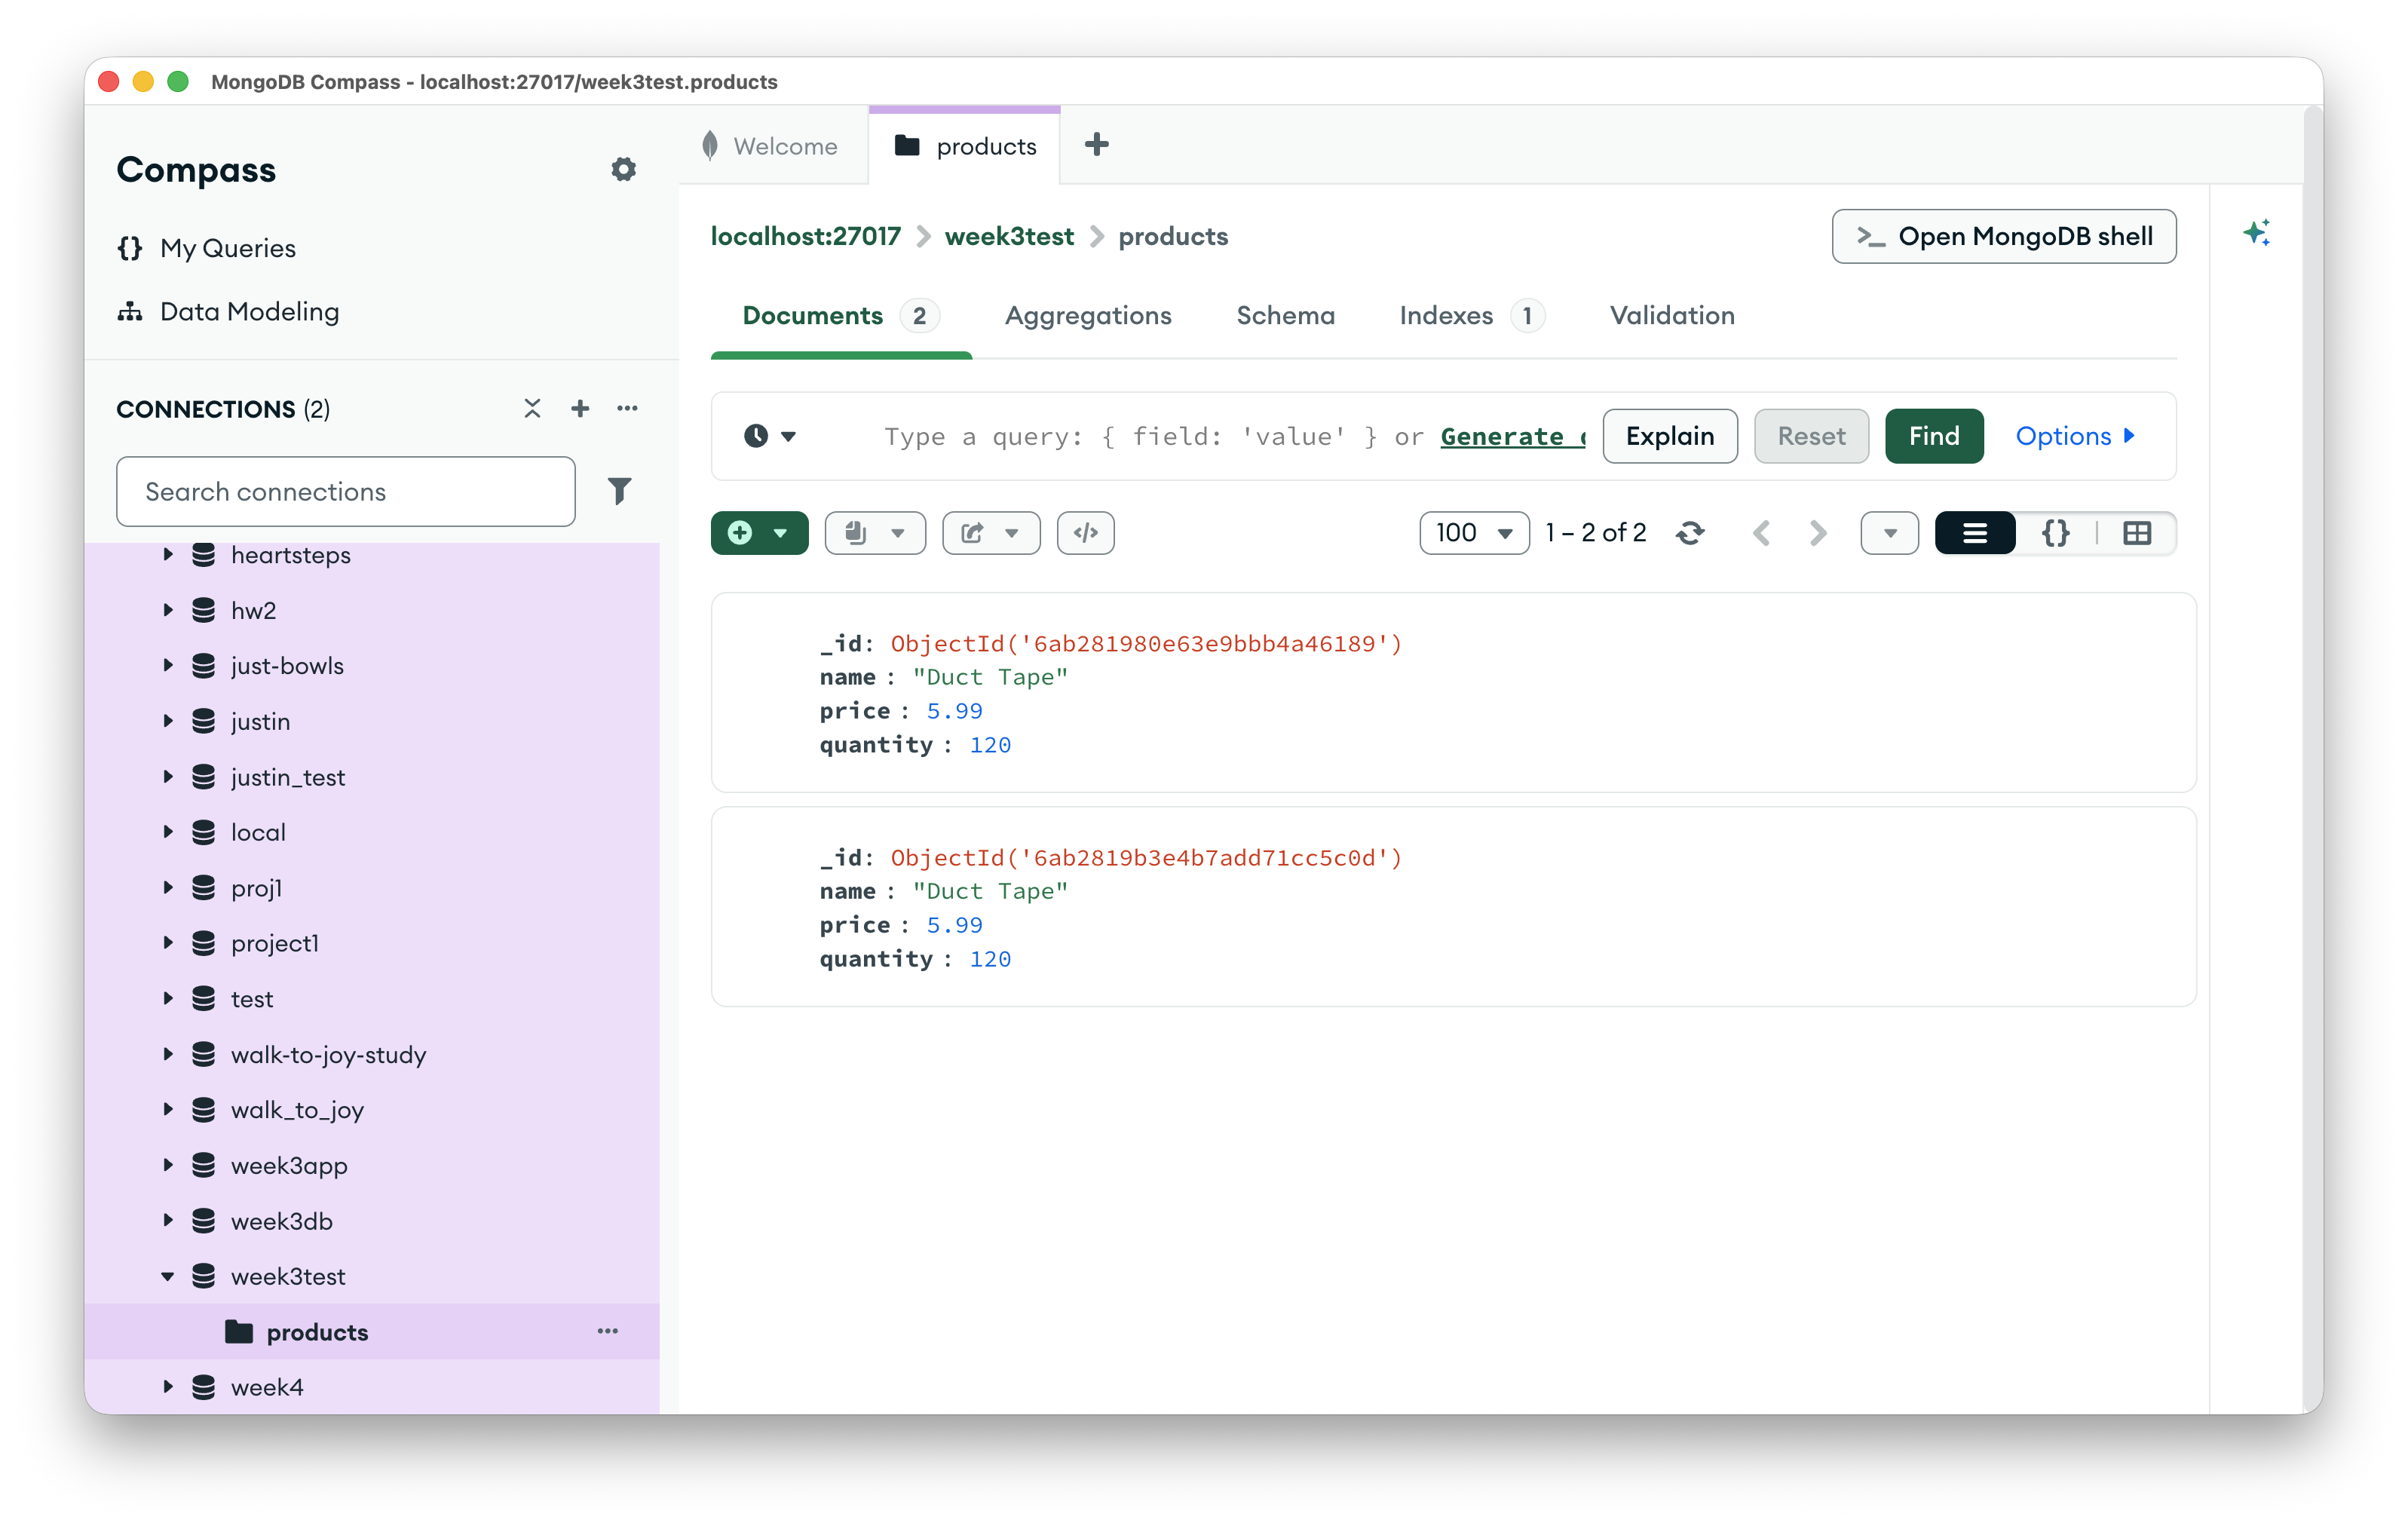This screenshot has height=1526, width=2408.
Task: Collapse all connections icon
Action: click(x=532, y=408)
